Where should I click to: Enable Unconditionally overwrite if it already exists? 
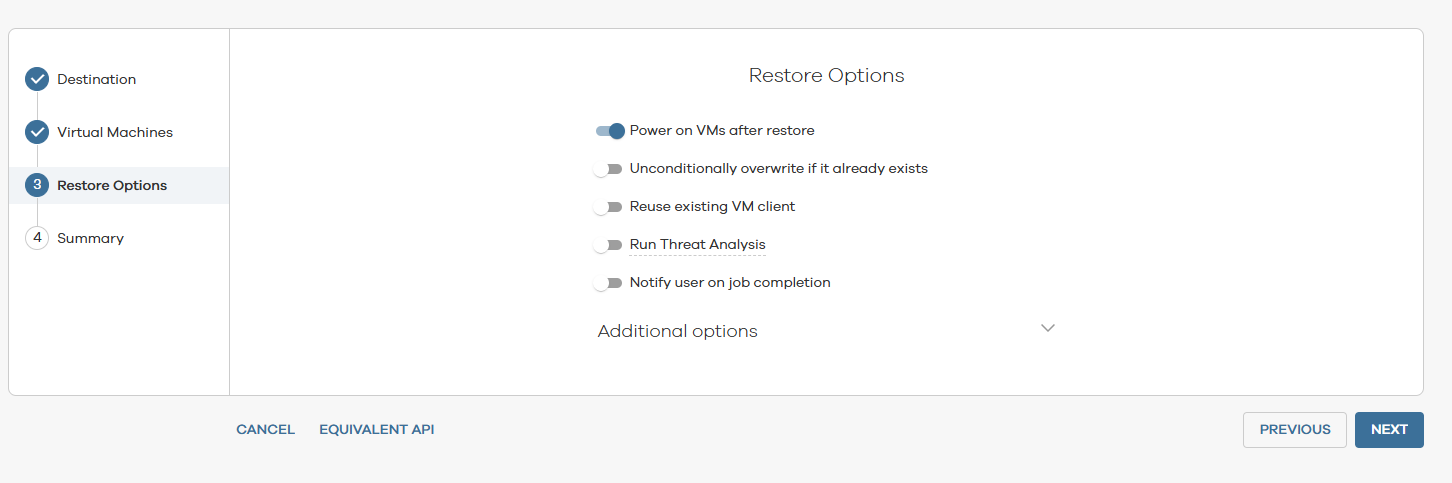click(x=608, y=169)
